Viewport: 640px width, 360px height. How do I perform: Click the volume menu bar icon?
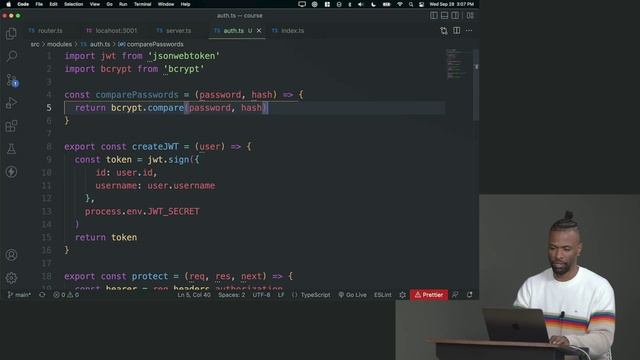[x=361, y=4]
